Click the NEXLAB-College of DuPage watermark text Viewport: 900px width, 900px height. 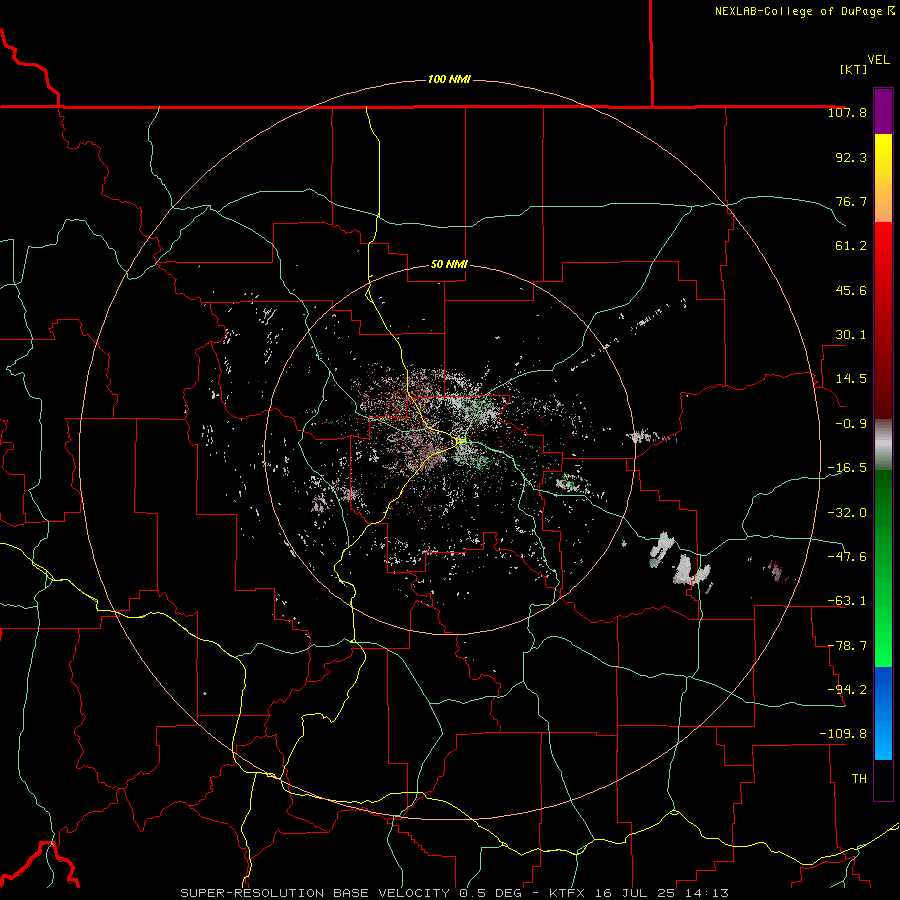click(805, 11)
